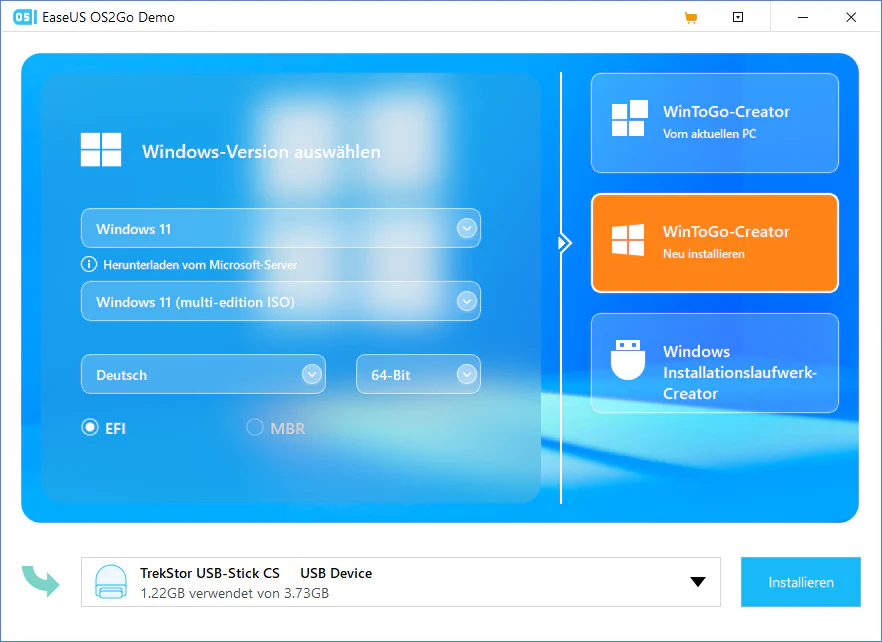Close the EaseUS OS2Go window
The height and width of the screenshot is (642, 882).
(x=851, y=17)
